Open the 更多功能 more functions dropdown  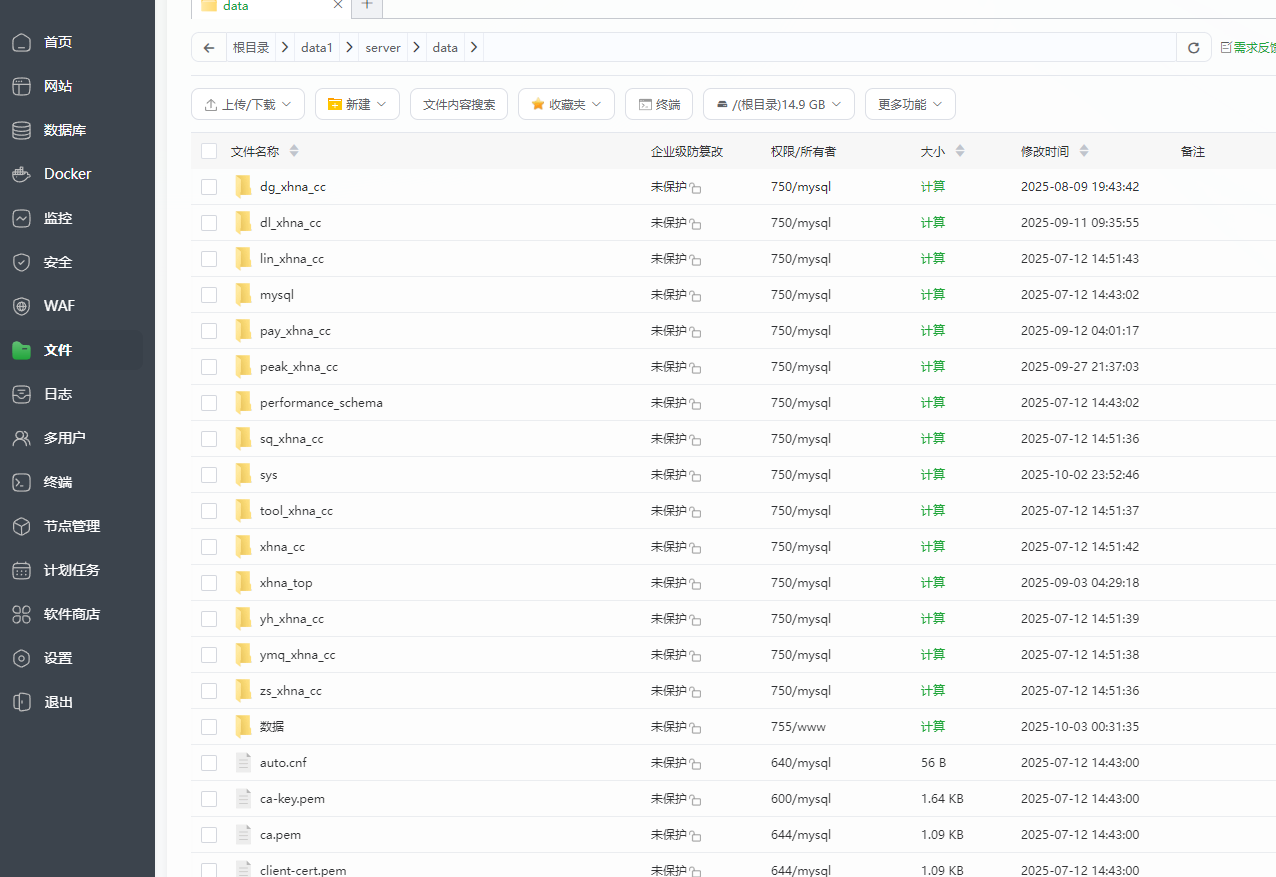click(910, 103)
